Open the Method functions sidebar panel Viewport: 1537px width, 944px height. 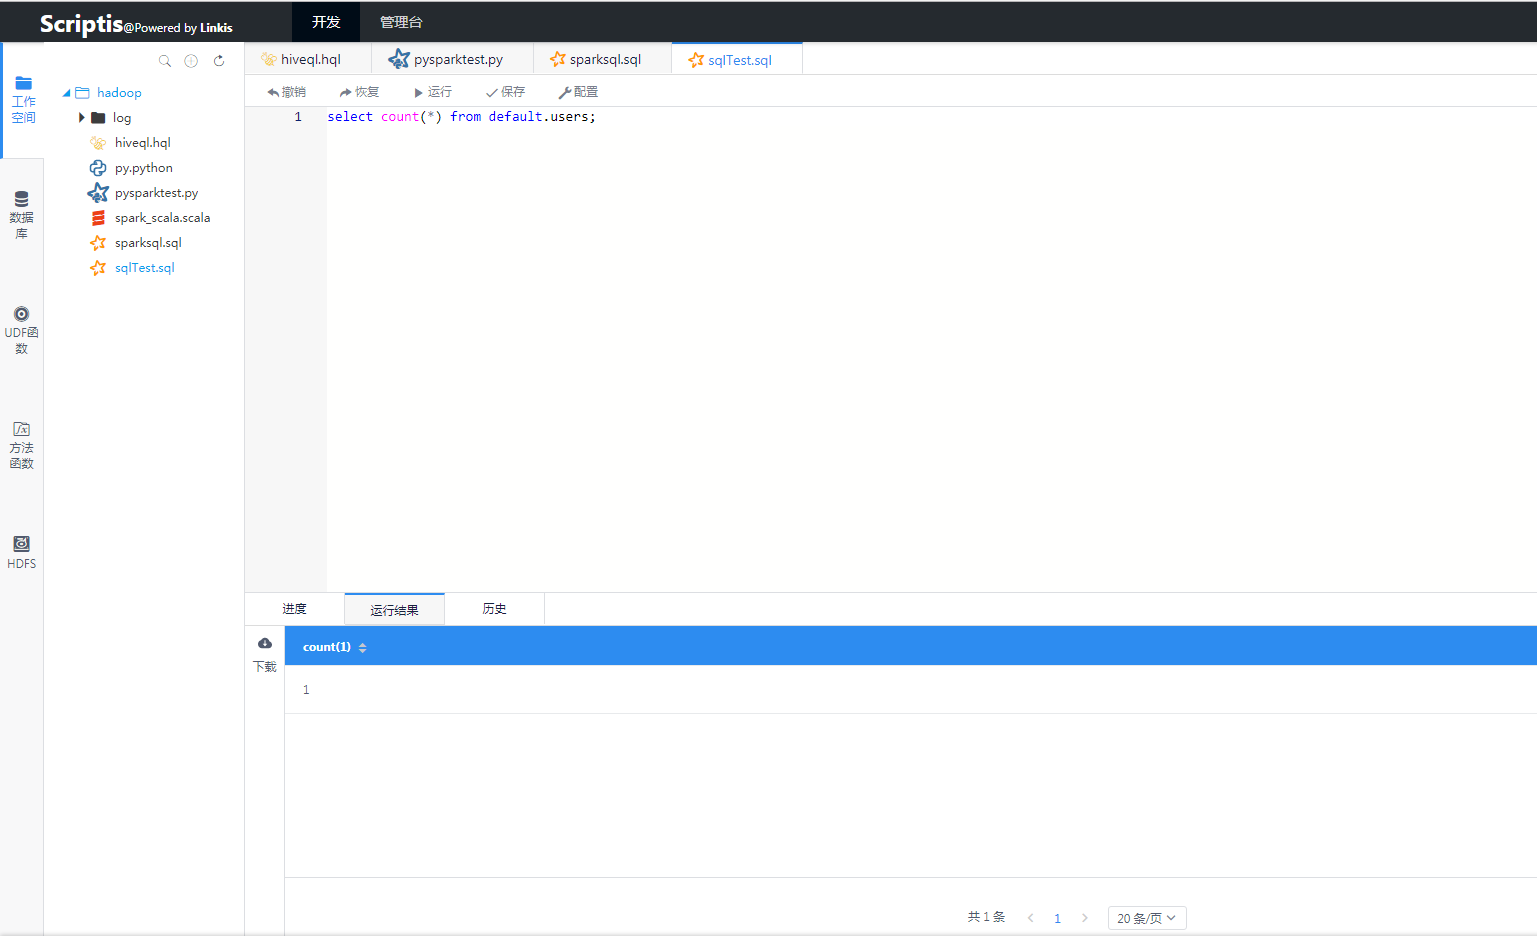(x=21, y=444)
